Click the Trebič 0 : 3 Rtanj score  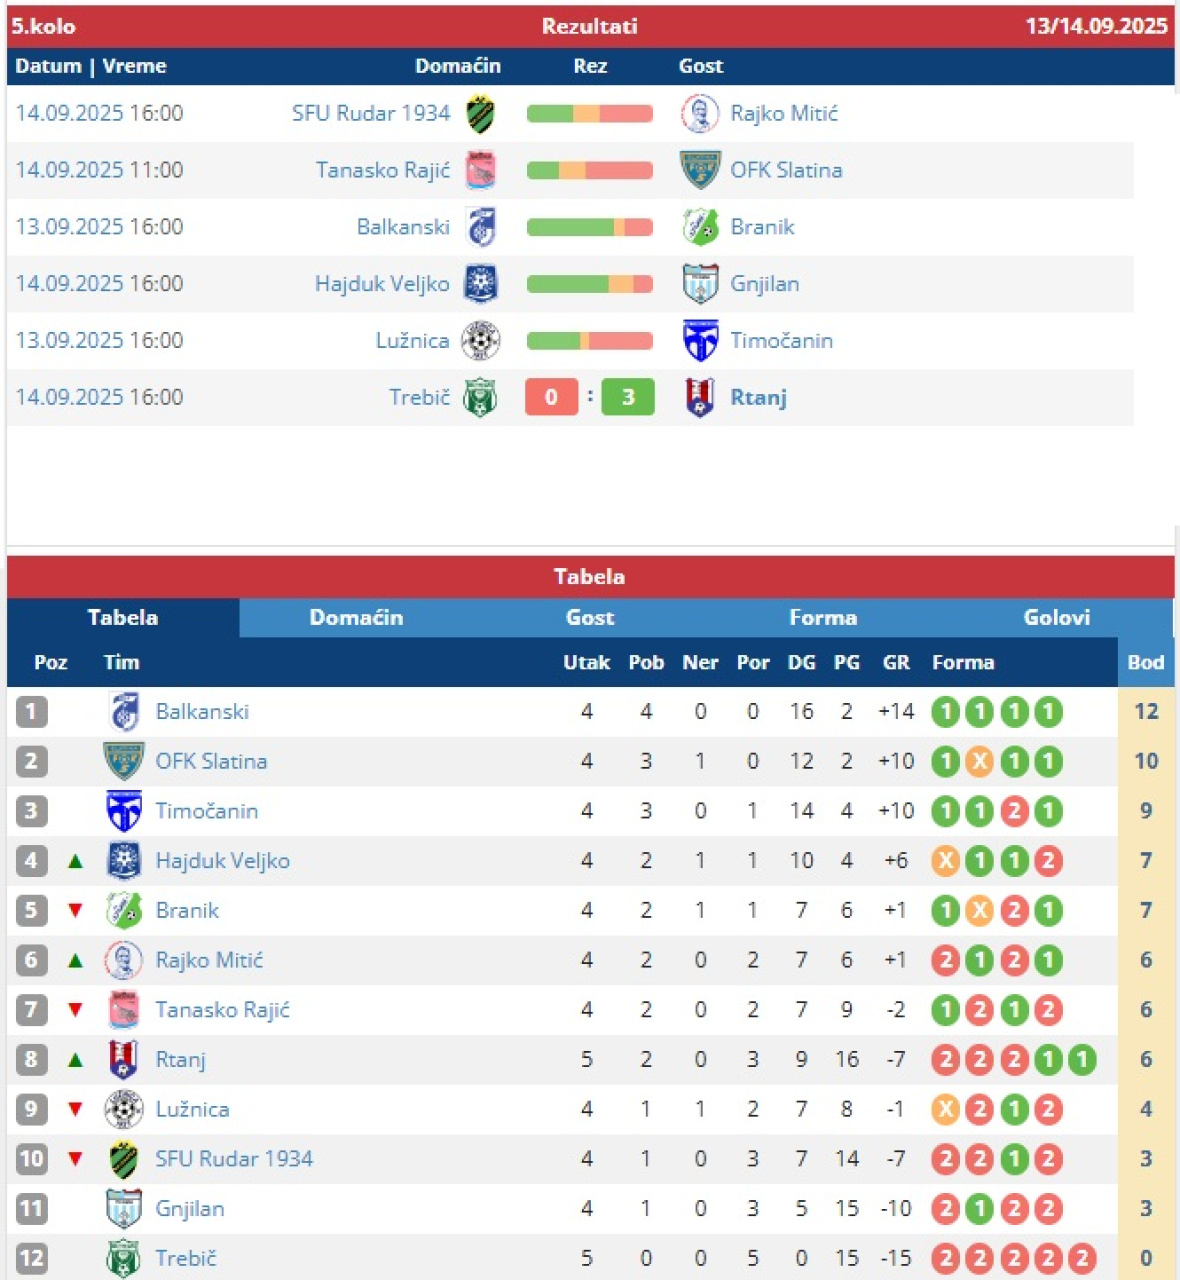(589, 397)
